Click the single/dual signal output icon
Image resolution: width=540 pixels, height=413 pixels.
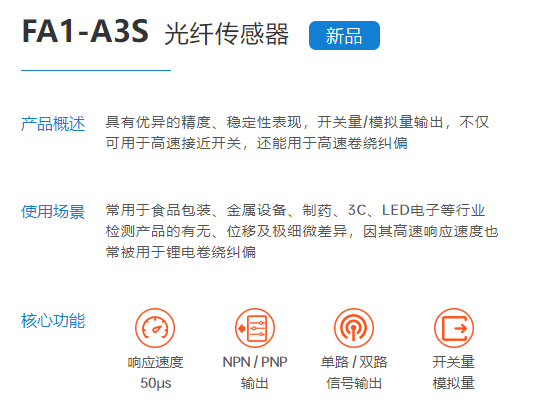pos(354,328)
